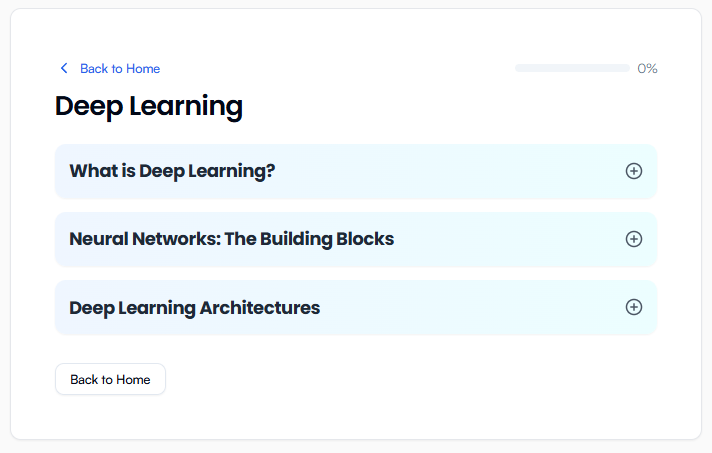The width and height of the screenshot is (712, 453).
Task: Click blank middle area of Architectures row
Action: (470, 307)
